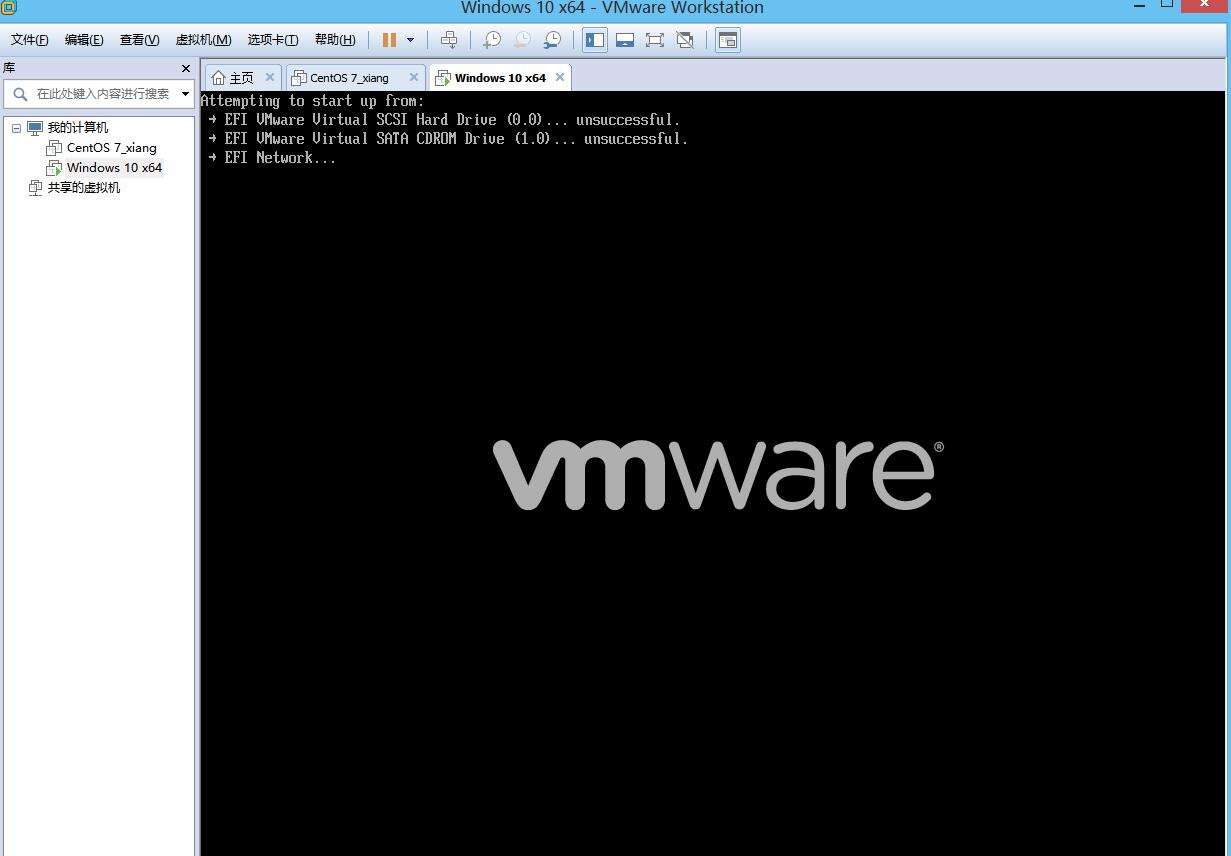The image size is (1231, 856).
Task: Open the 帮助(H) menu
Action: point(335,40)
